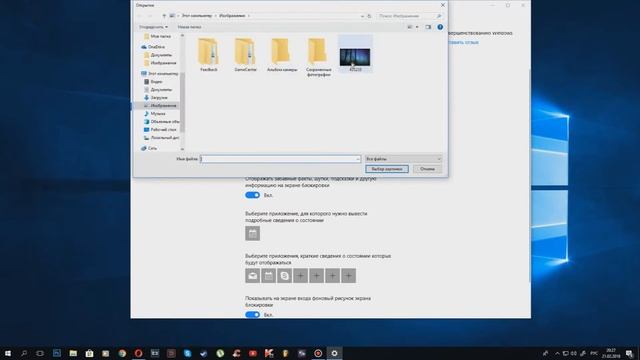Open the Альбом камеры folder
The width and height of the screenshot is (640, 360).
[282, 55]
